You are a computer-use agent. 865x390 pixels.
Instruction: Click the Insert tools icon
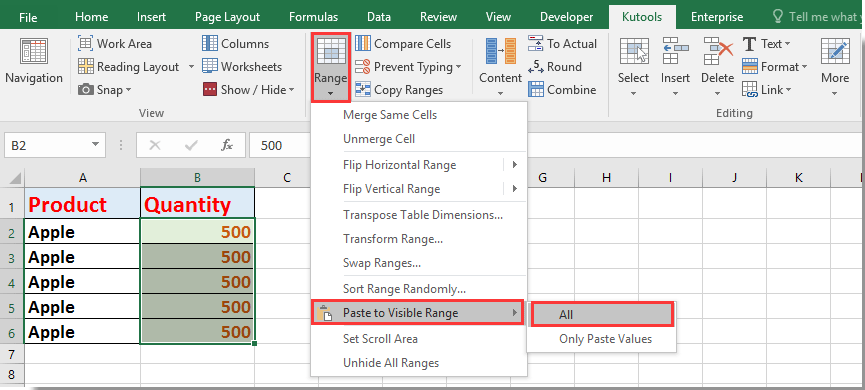coord(676,51)
